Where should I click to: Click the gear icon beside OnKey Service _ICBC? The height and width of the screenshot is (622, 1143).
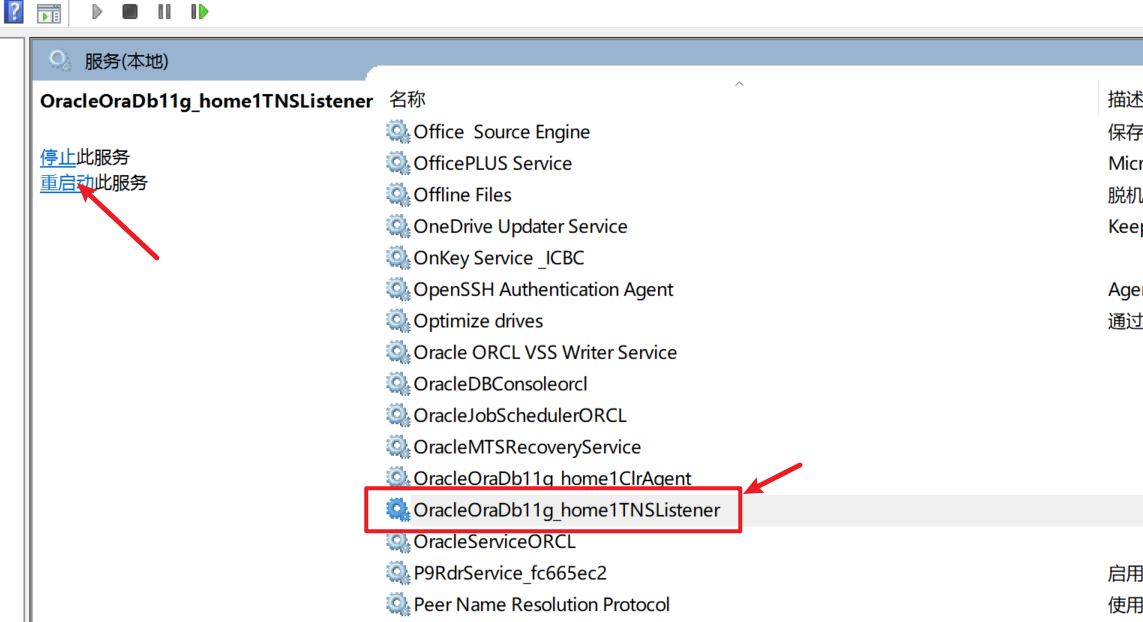pos(397,258)
